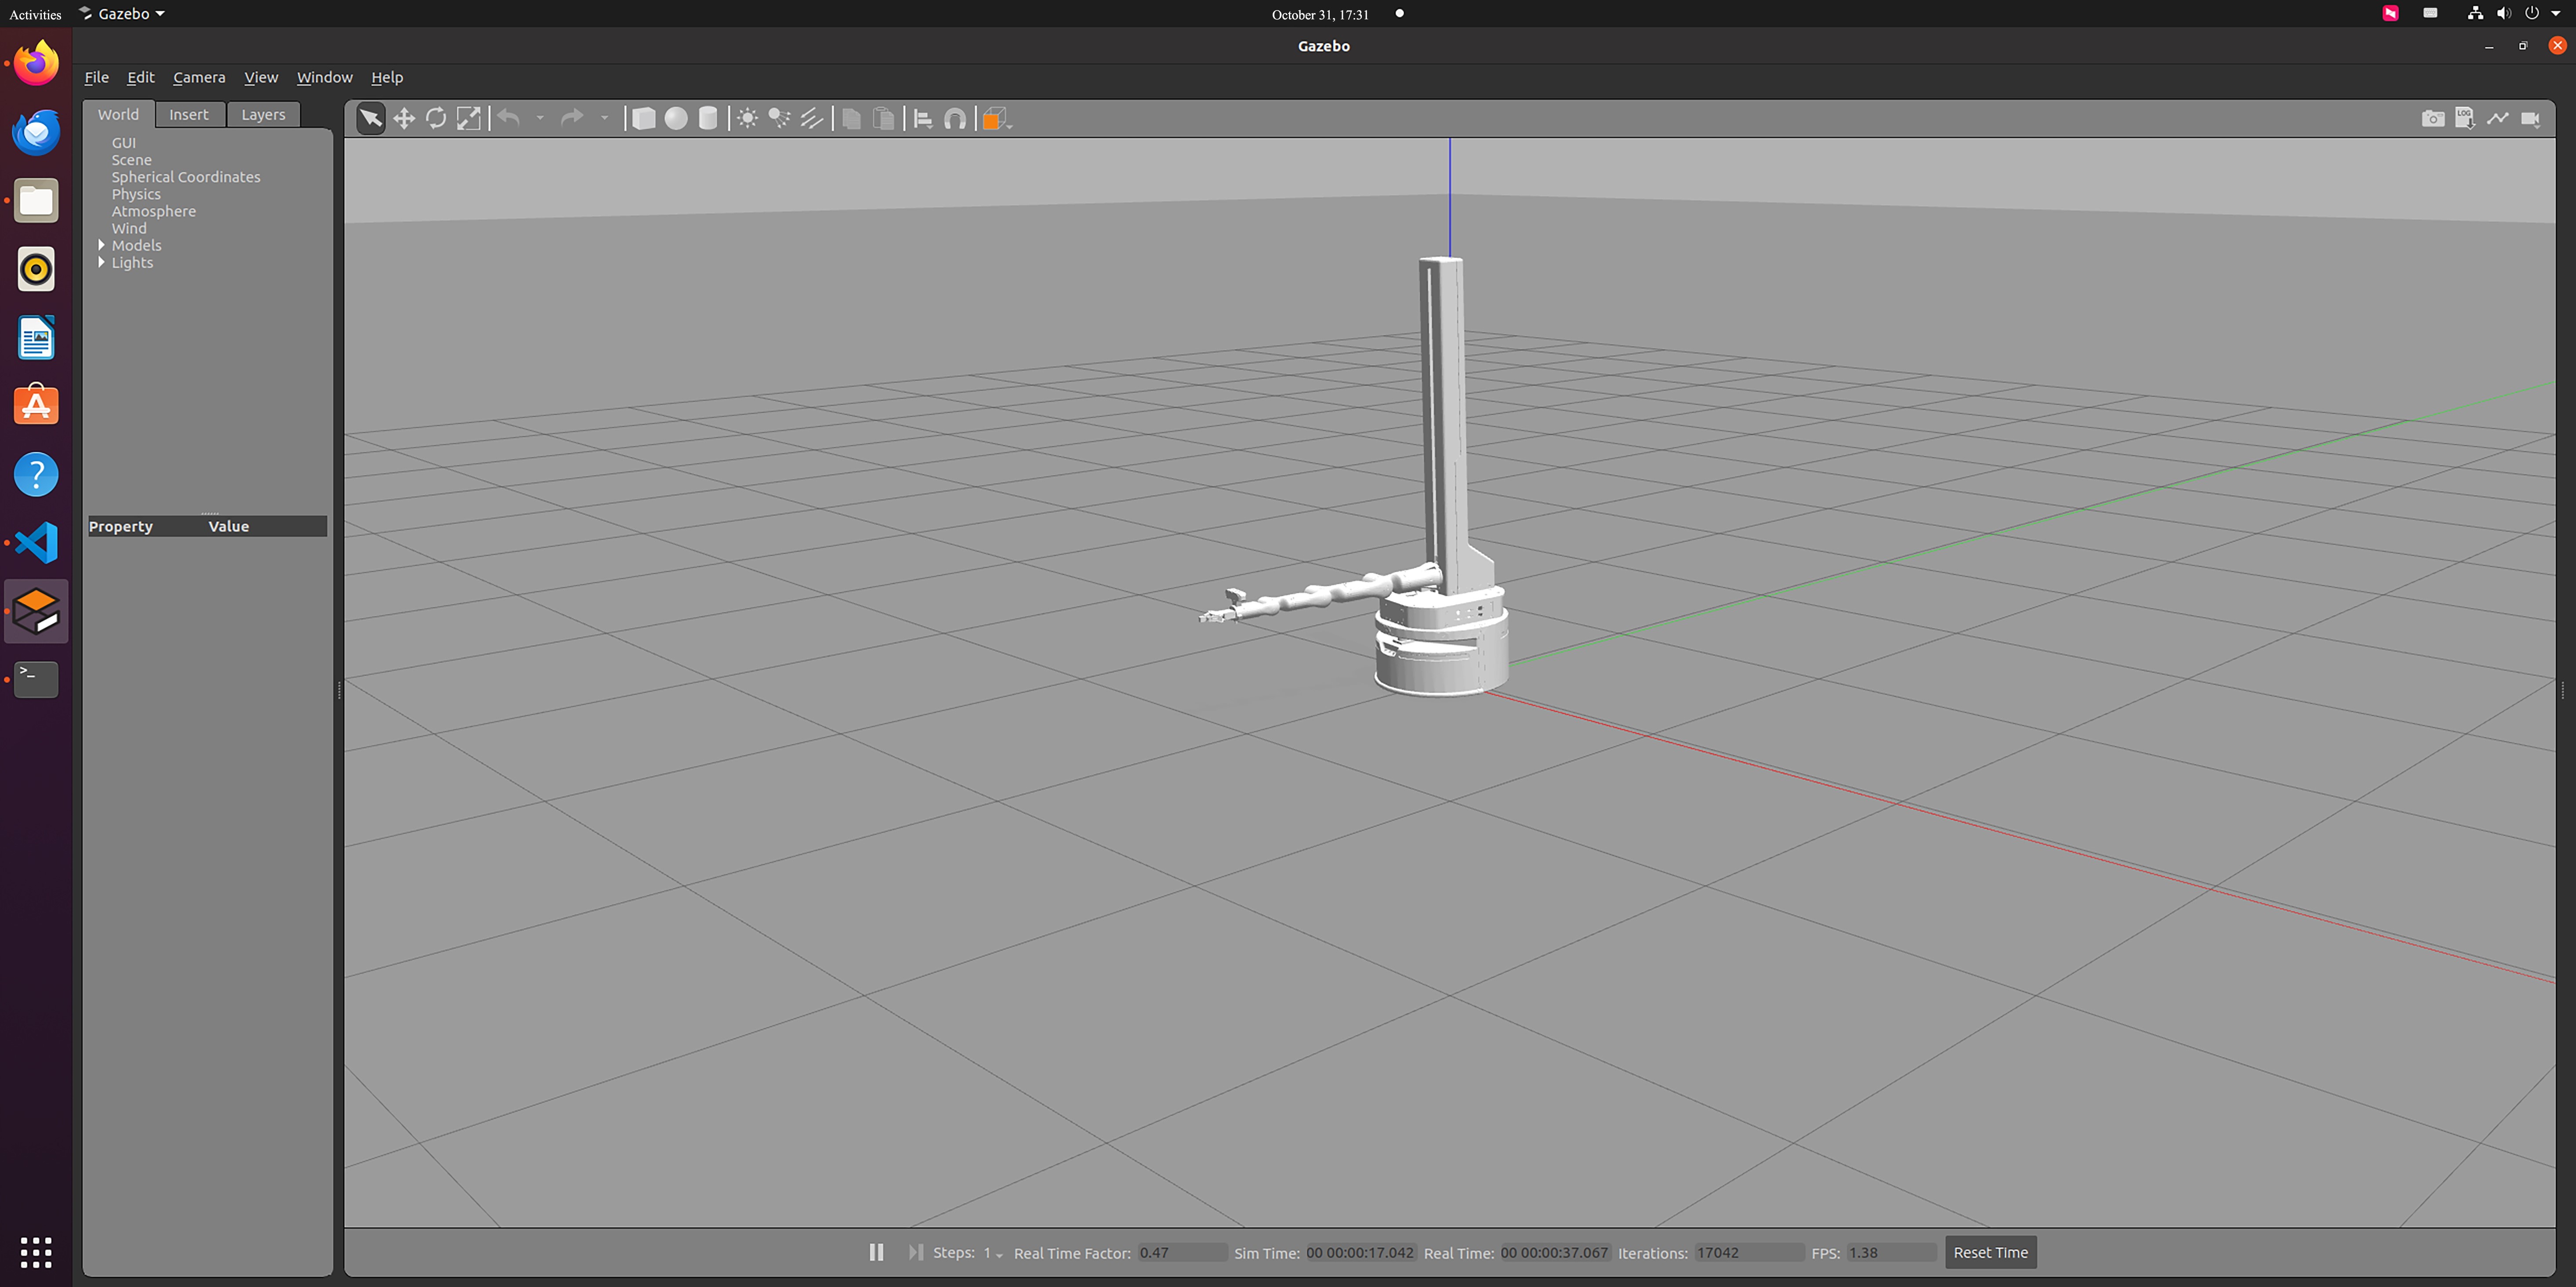The image size is (2576, 1287).
Task: Activate the Rotate mode tool
Action: (x=436, y=119)
